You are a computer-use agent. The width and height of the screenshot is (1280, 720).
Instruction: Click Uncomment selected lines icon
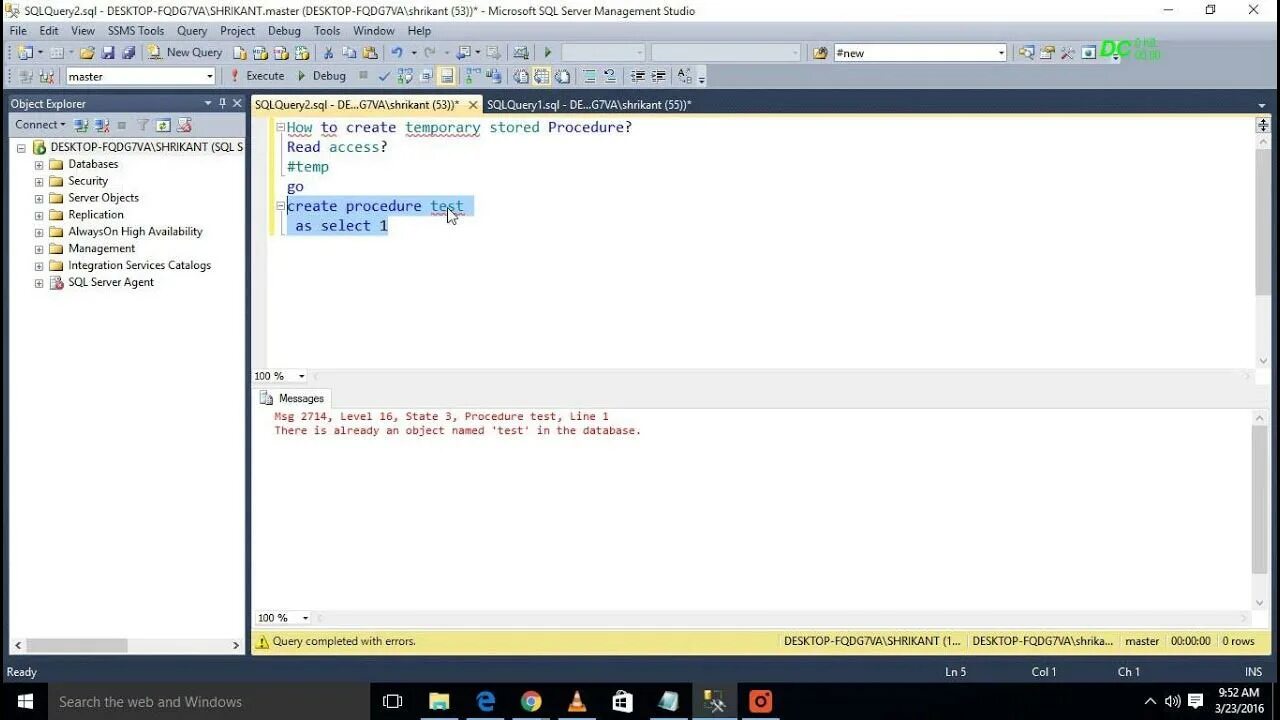[609, 76]
